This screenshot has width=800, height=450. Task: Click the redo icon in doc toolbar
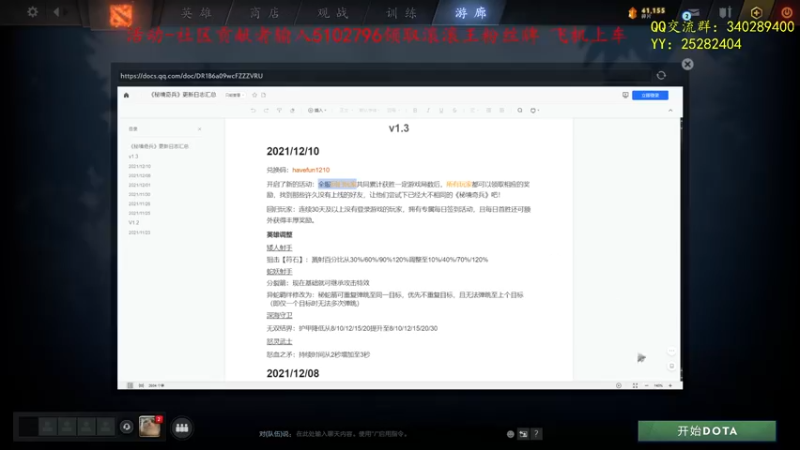[266, 110]
